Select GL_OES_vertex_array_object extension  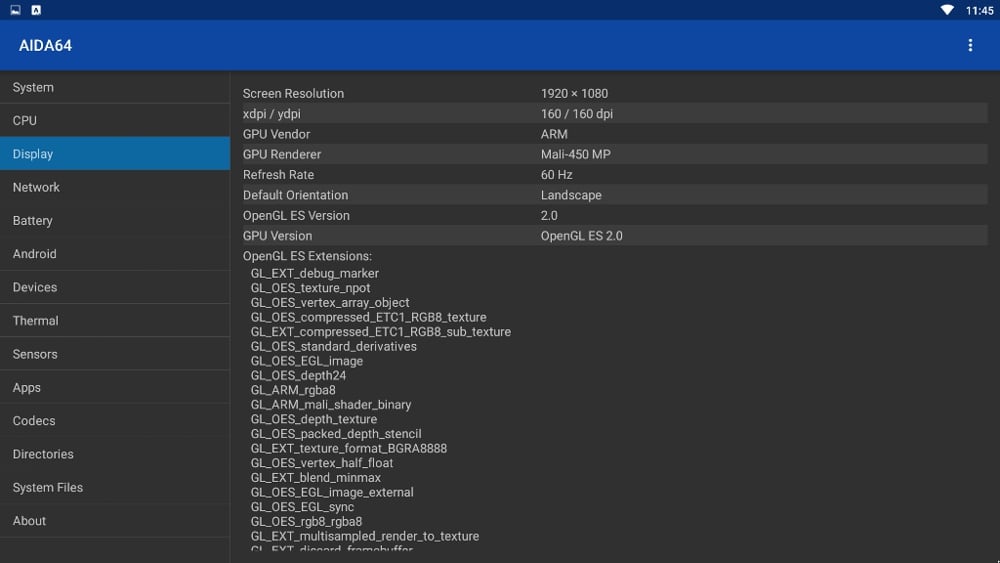330,303
